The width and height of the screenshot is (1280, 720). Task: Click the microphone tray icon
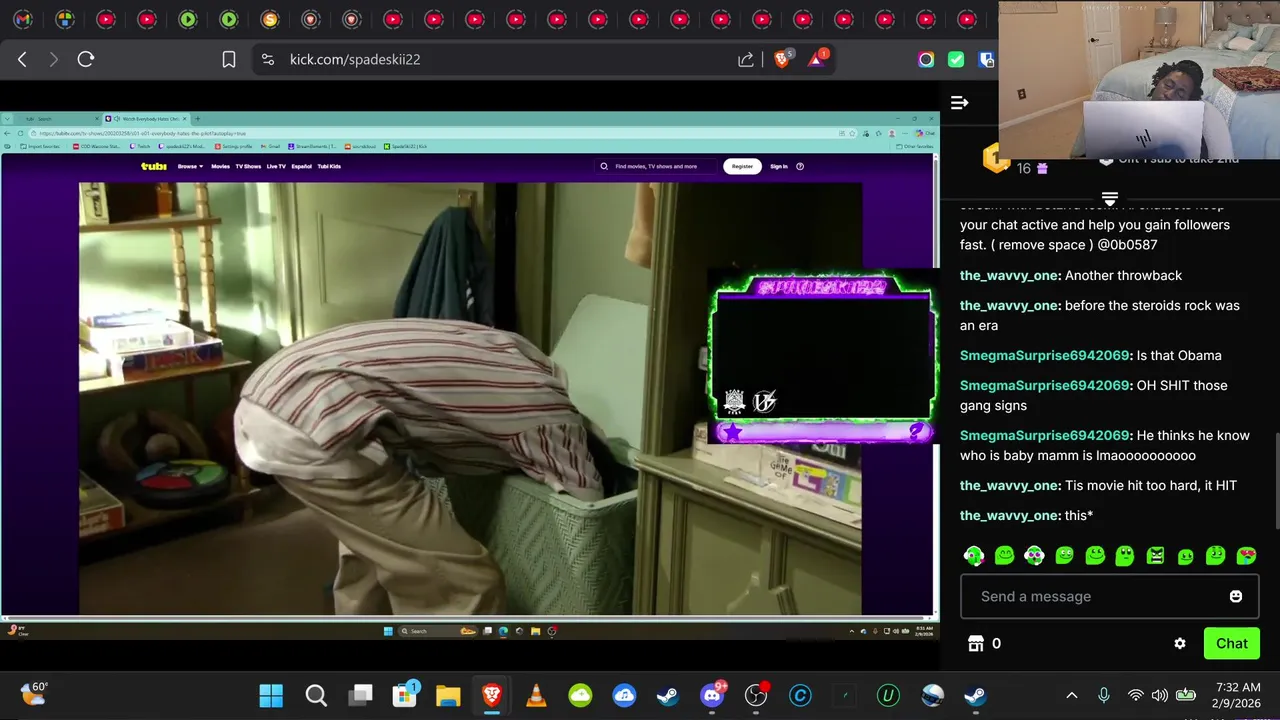1104,695
